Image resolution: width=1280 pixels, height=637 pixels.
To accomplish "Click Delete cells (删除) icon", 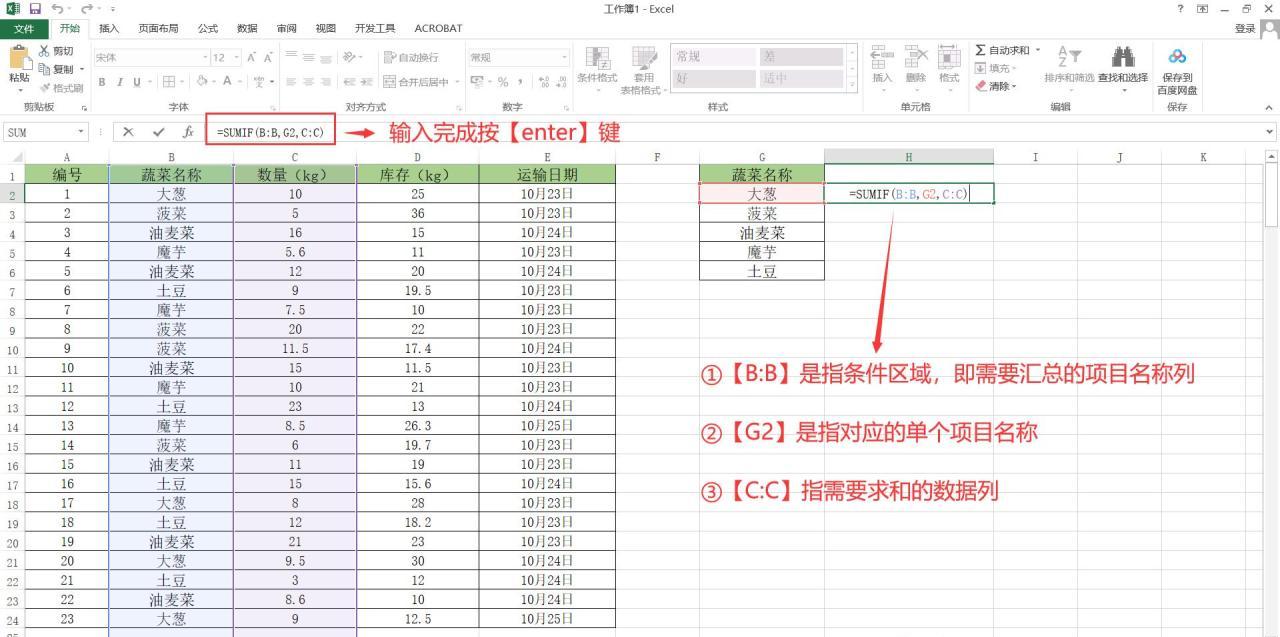I will click(x=915, y=57).
